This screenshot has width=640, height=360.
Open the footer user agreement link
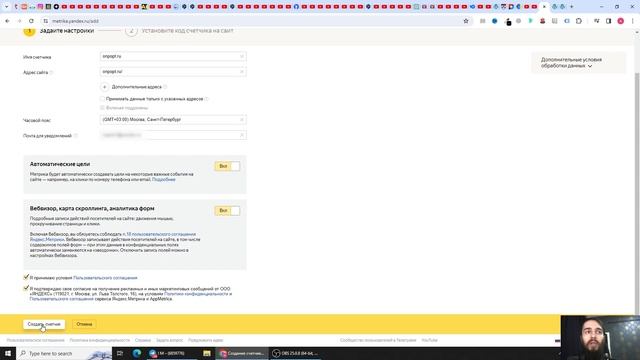[36, 340]
